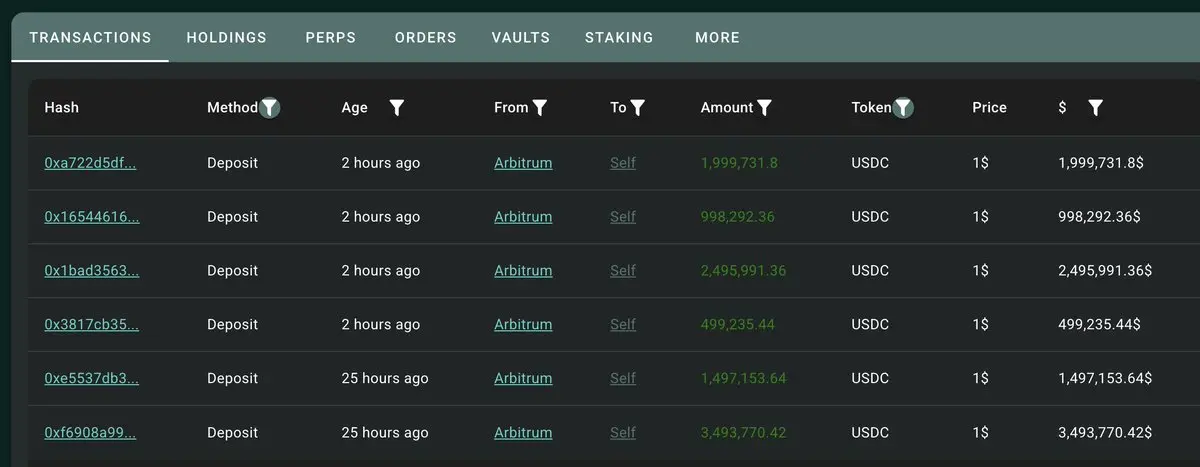Open the Age column filter icon
The image size is (1200, 467).
pos(396,108)
